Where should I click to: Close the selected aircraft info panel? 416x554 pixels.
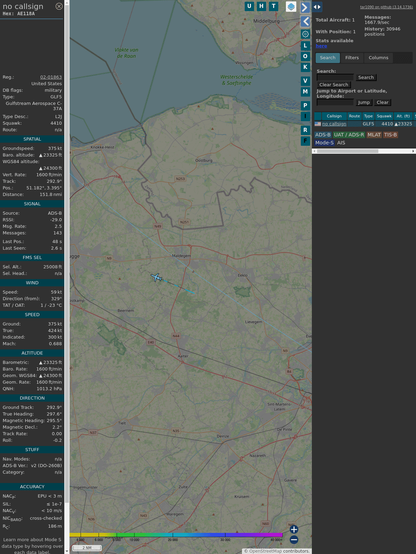pos(59,6)
